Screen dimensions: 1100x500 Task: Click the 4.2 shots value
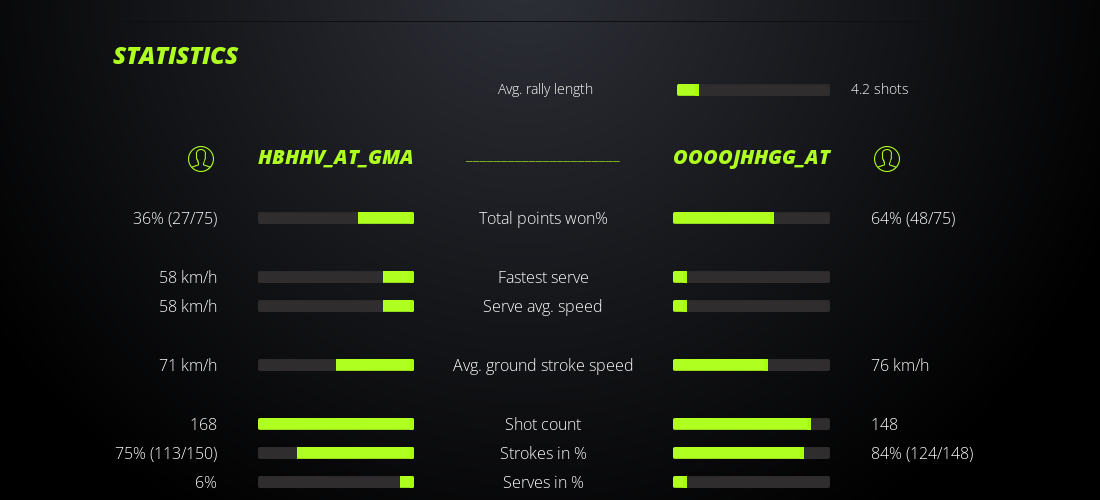(880, 89)
